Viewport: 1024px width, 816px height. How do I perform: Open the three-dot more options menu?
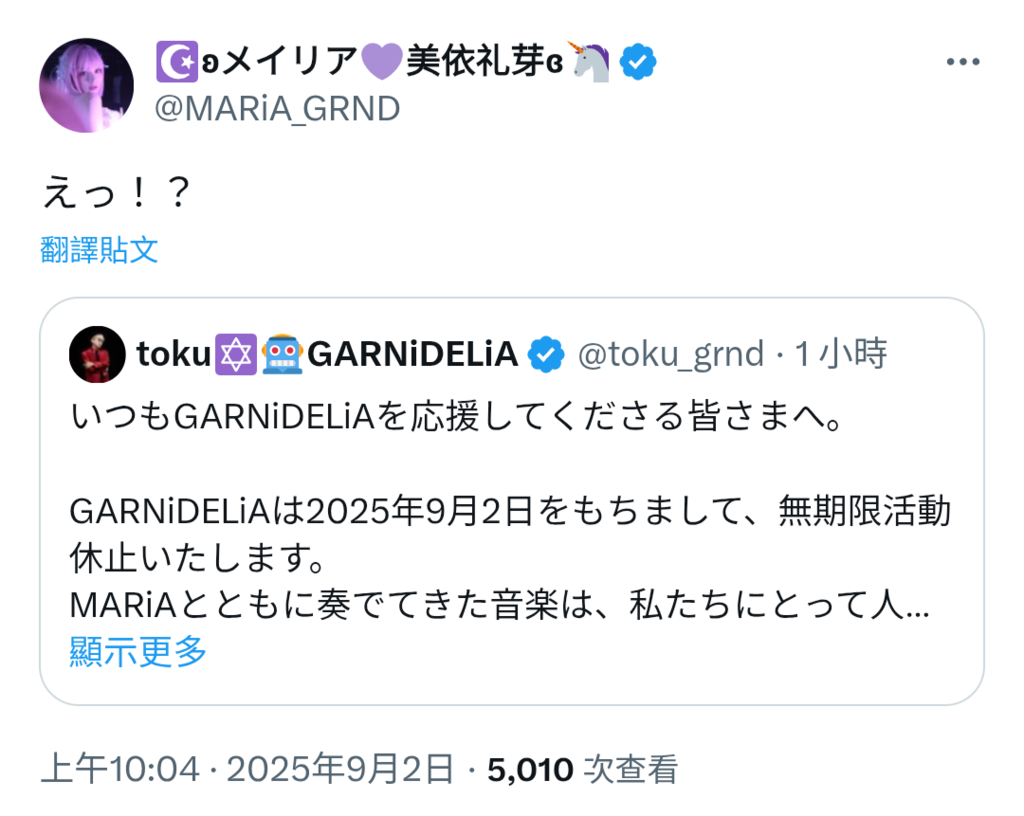point(962,62)
